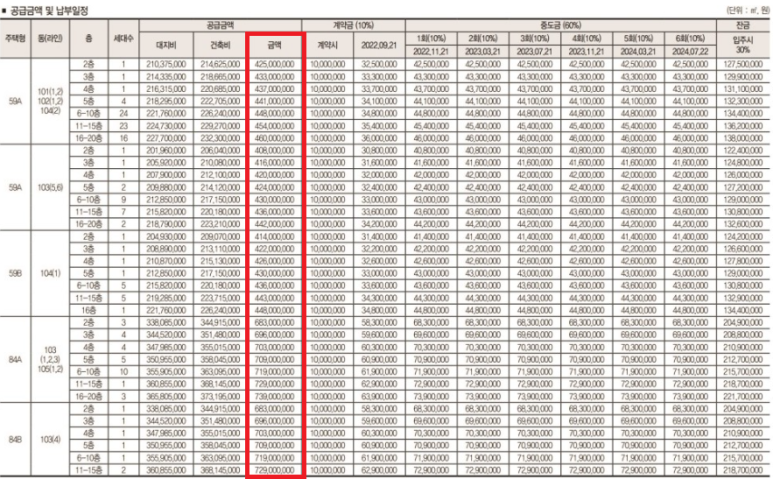
Task: Click the 210,375,000 land cost cell
Action: pos(166,64)
